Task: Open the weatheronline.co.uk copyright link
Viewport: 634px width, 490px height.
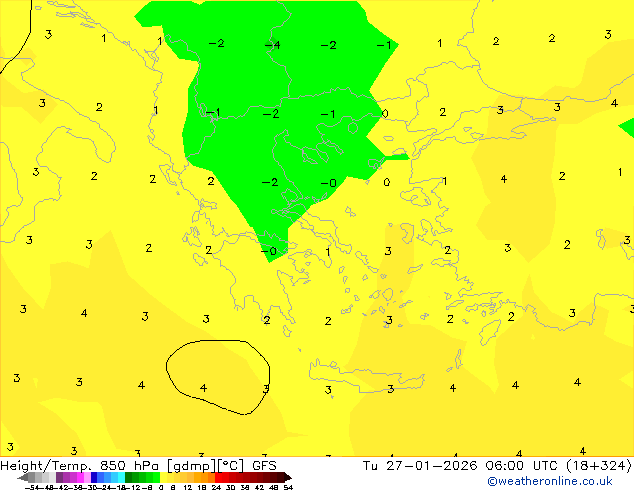Action: tap(550, 481)
